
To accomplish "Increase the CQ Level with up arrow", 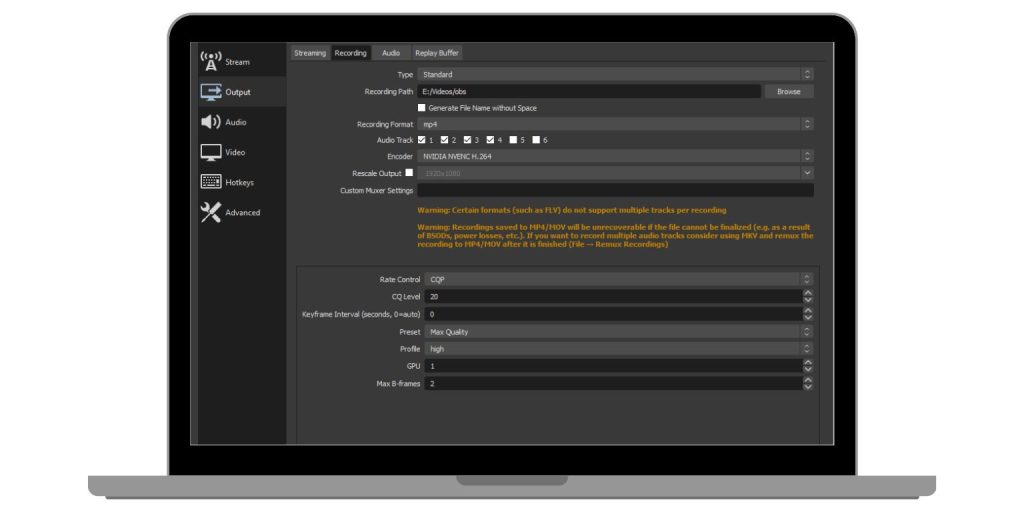I will (x=808, y=293).
